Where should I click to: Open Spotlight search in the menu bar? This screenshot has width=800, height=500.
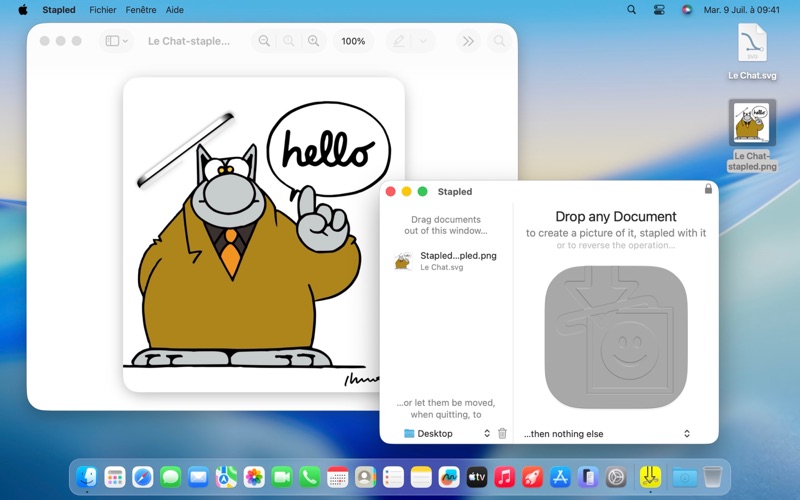click(x=631, y=10)
